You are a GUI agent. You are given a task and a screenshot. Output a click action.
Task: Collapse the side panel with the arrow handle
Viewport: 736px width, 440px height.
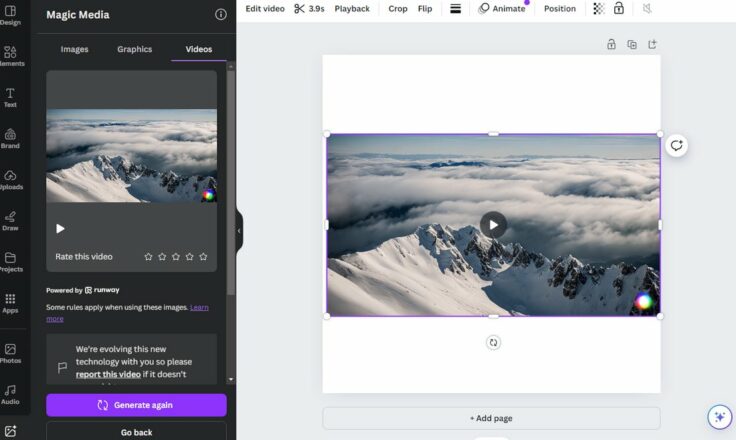(x=238, y=230)
